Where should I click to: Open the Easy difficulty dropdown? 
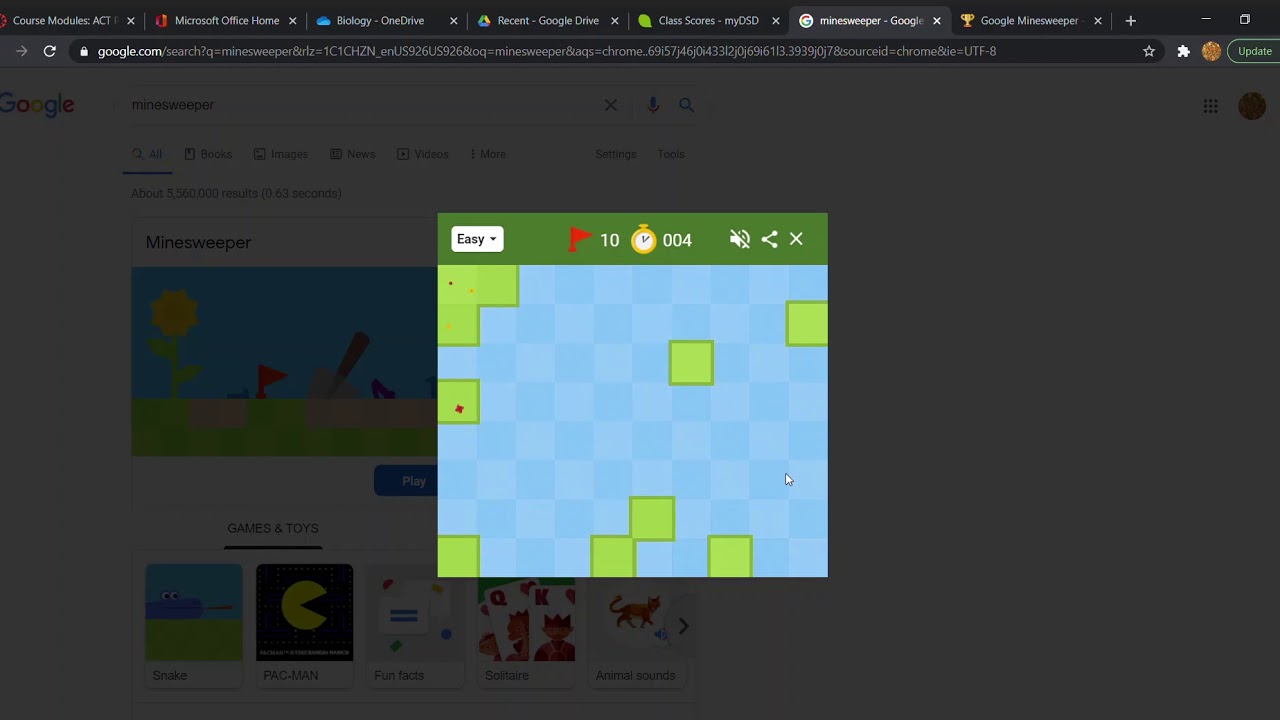coord(477,239)
